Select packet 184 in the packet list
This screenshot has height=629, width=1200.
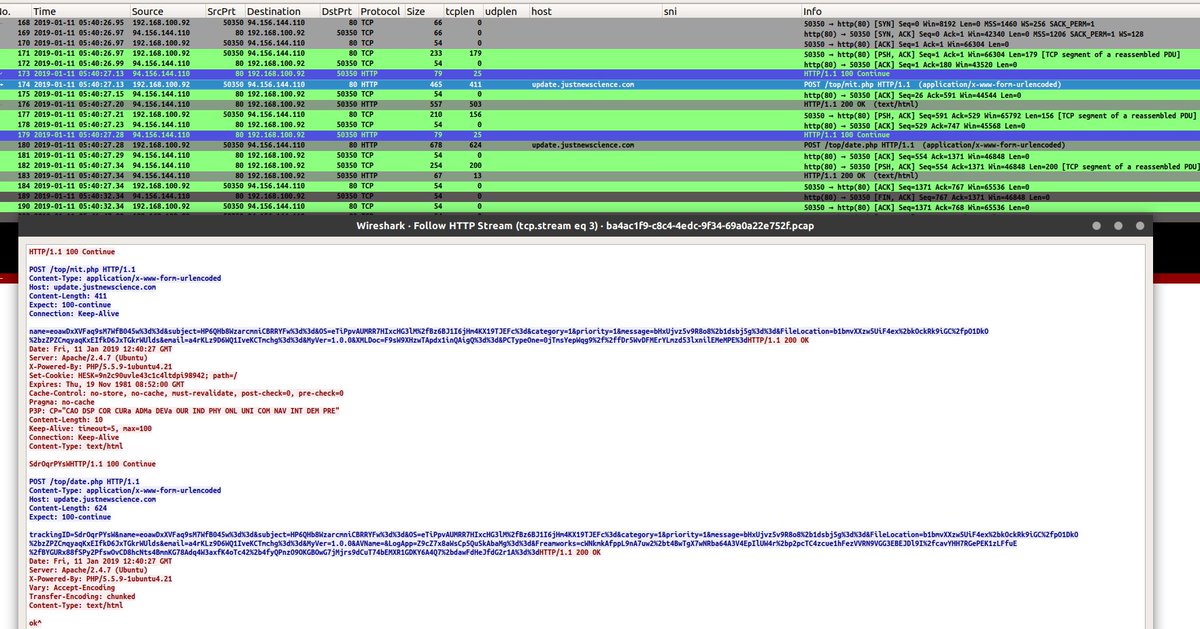point(600,185)
